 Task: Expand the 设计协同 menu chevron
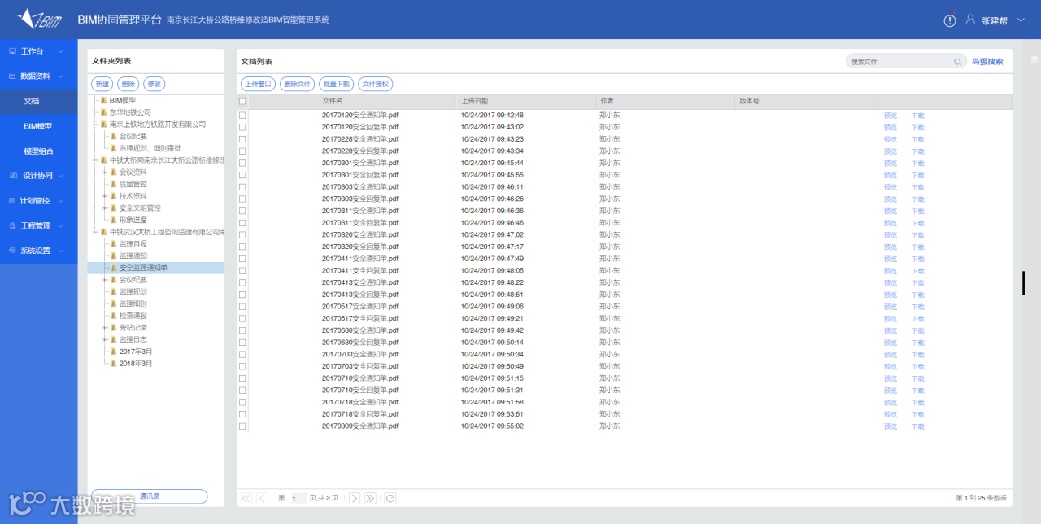point(61,176)
